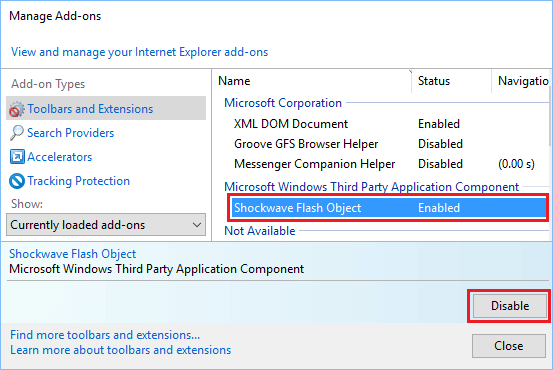Click Shockwave Flash Object title in details pane
The width and height of the screenshot is (553, 370).
click(73, 254)
